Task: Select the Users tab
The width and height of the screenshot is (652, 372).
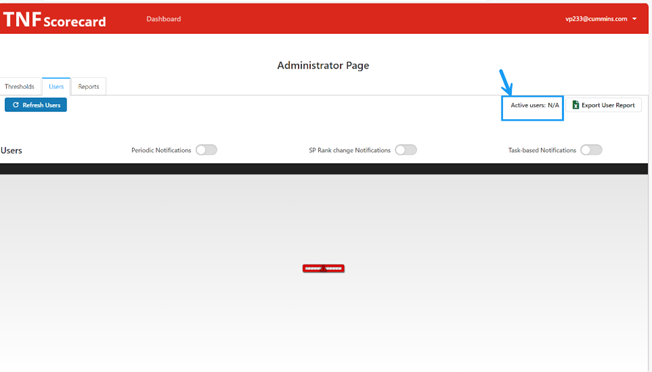Action: point(56,86)
